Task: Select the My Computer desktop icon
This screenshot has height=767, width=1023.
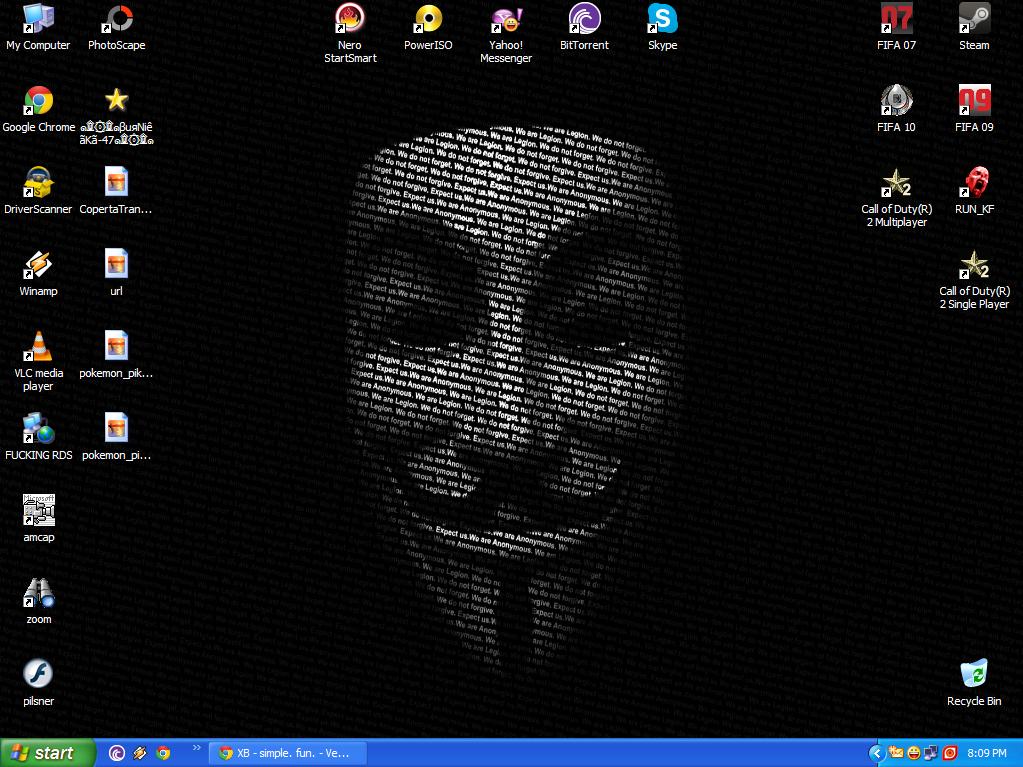Action: tap(38, 27)
